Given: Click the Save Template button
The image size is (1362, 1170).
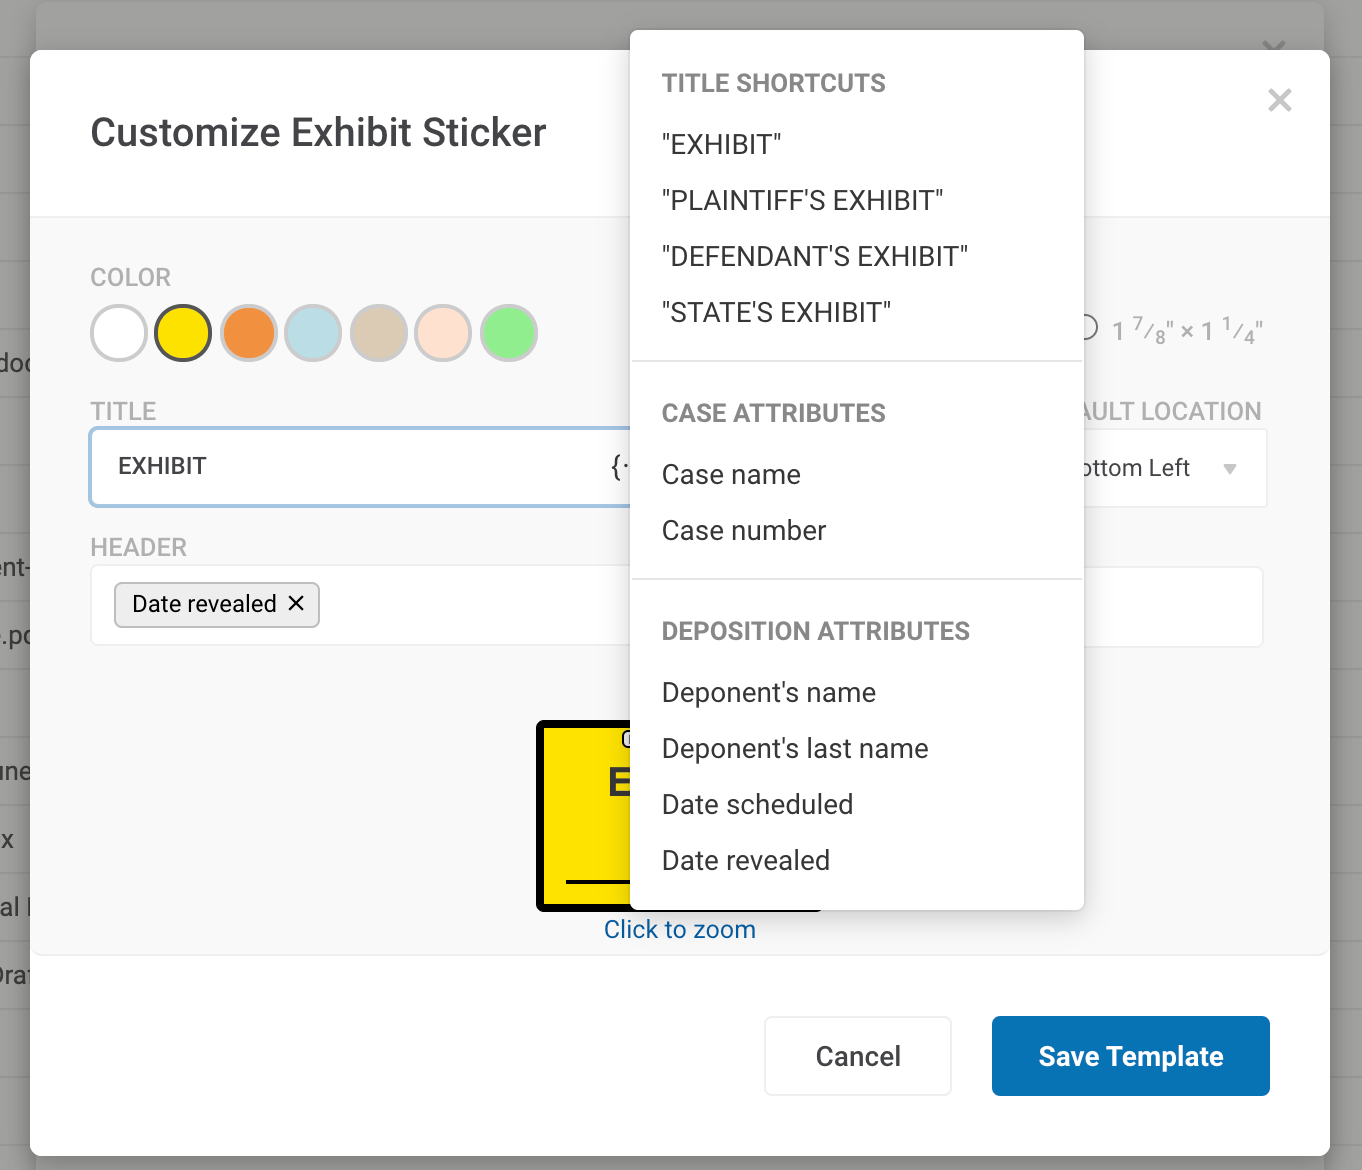Looking at the screenshot, I should click(1130, 1056).
